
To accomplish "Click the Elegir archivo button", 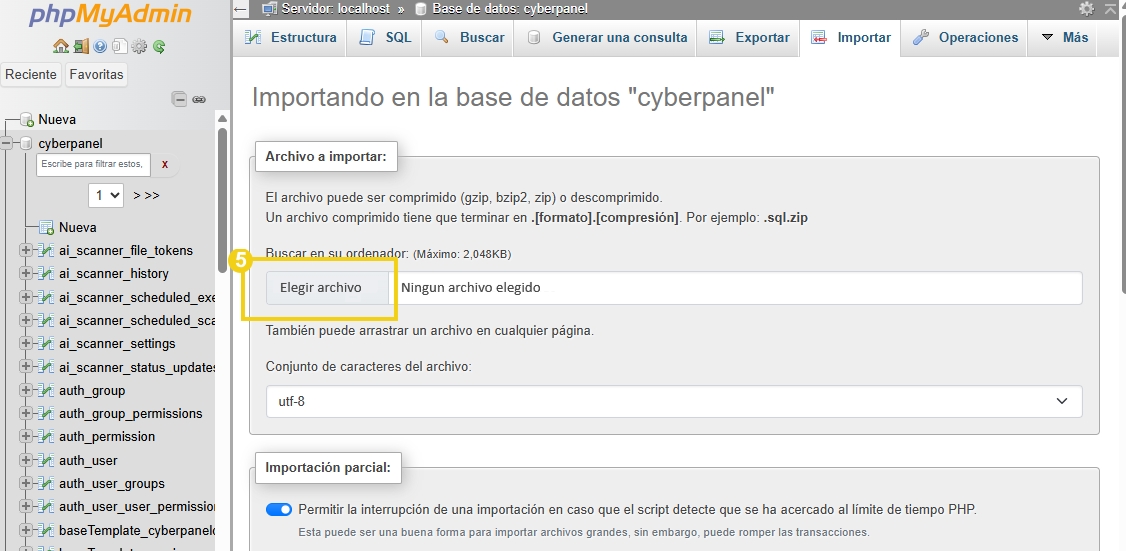I will pyautogui.click(x=327, y=288).
